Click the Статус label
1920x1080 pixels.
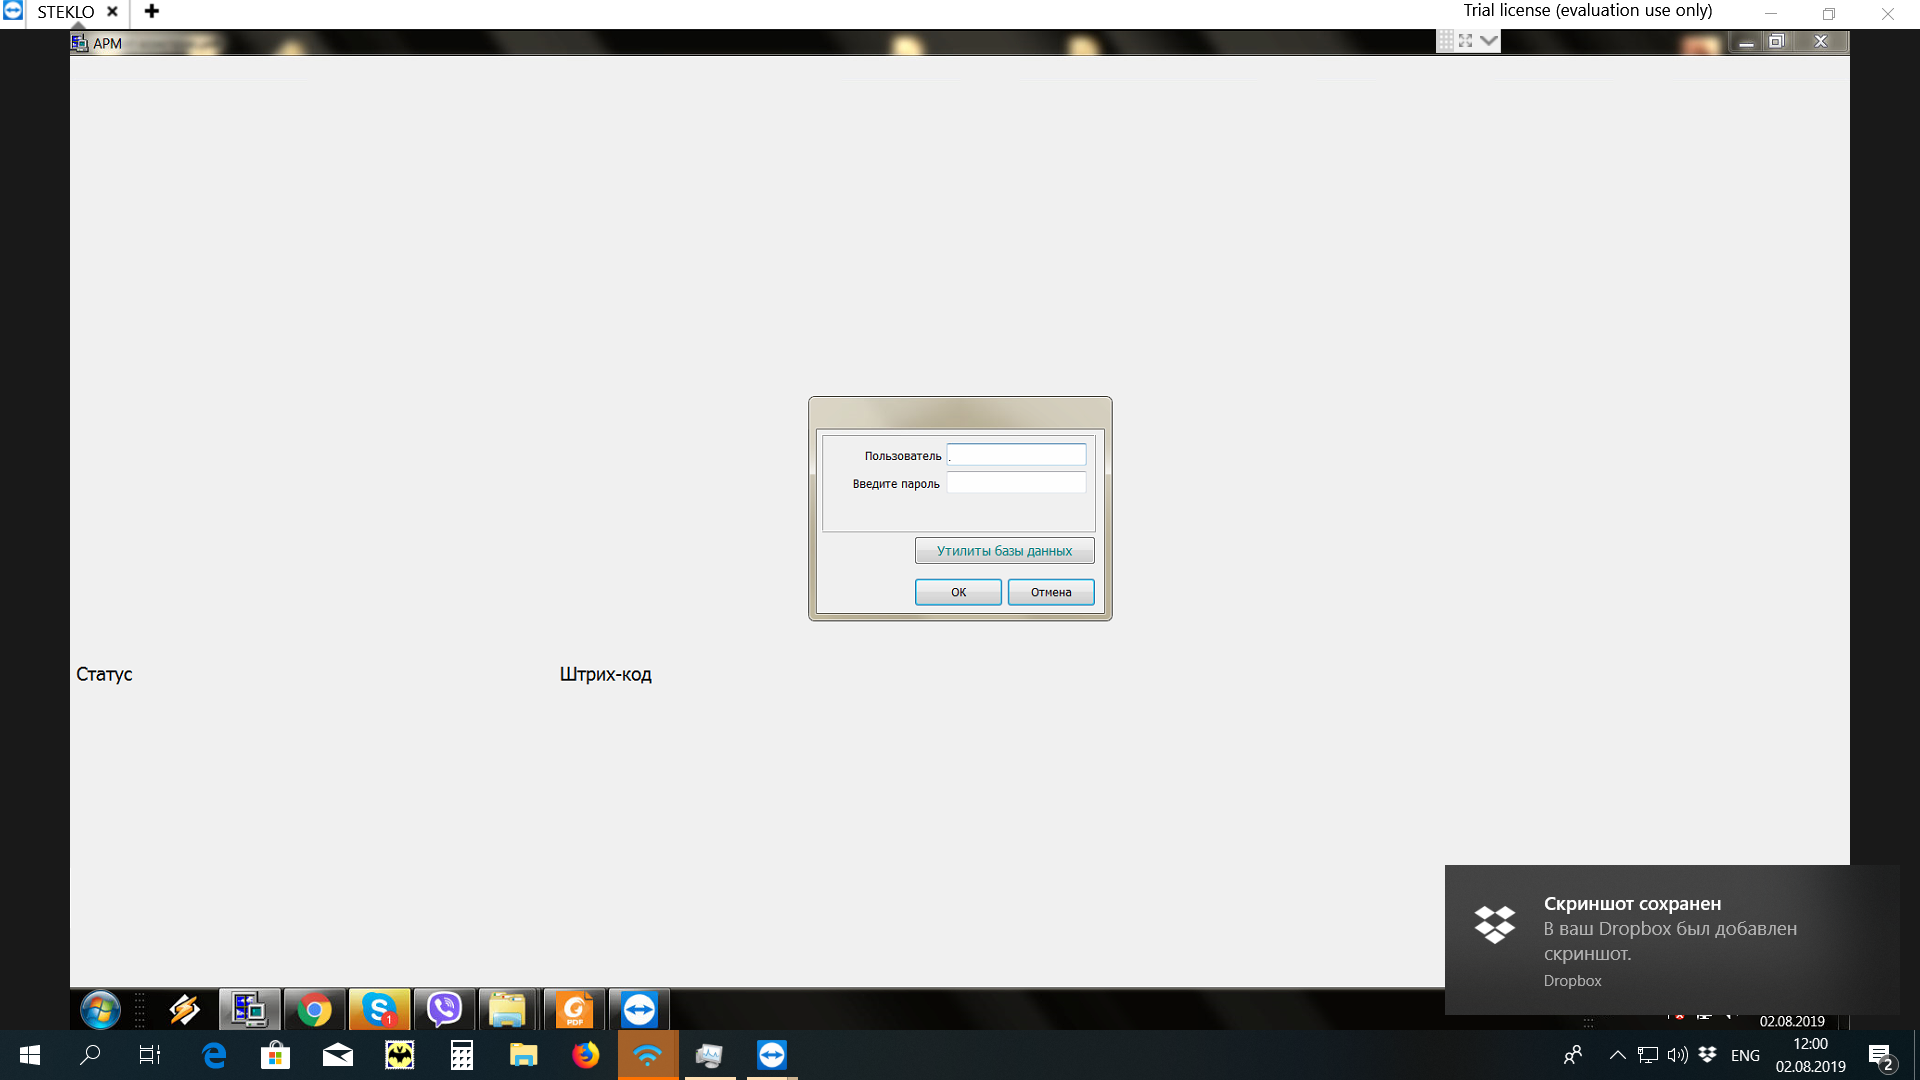pos(104,674)
